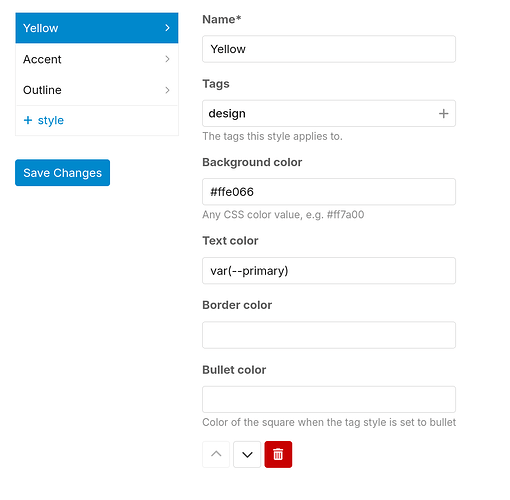Click the hint 'The tags this style applies to.'
The image size is (510, 500).
(272, 136)
